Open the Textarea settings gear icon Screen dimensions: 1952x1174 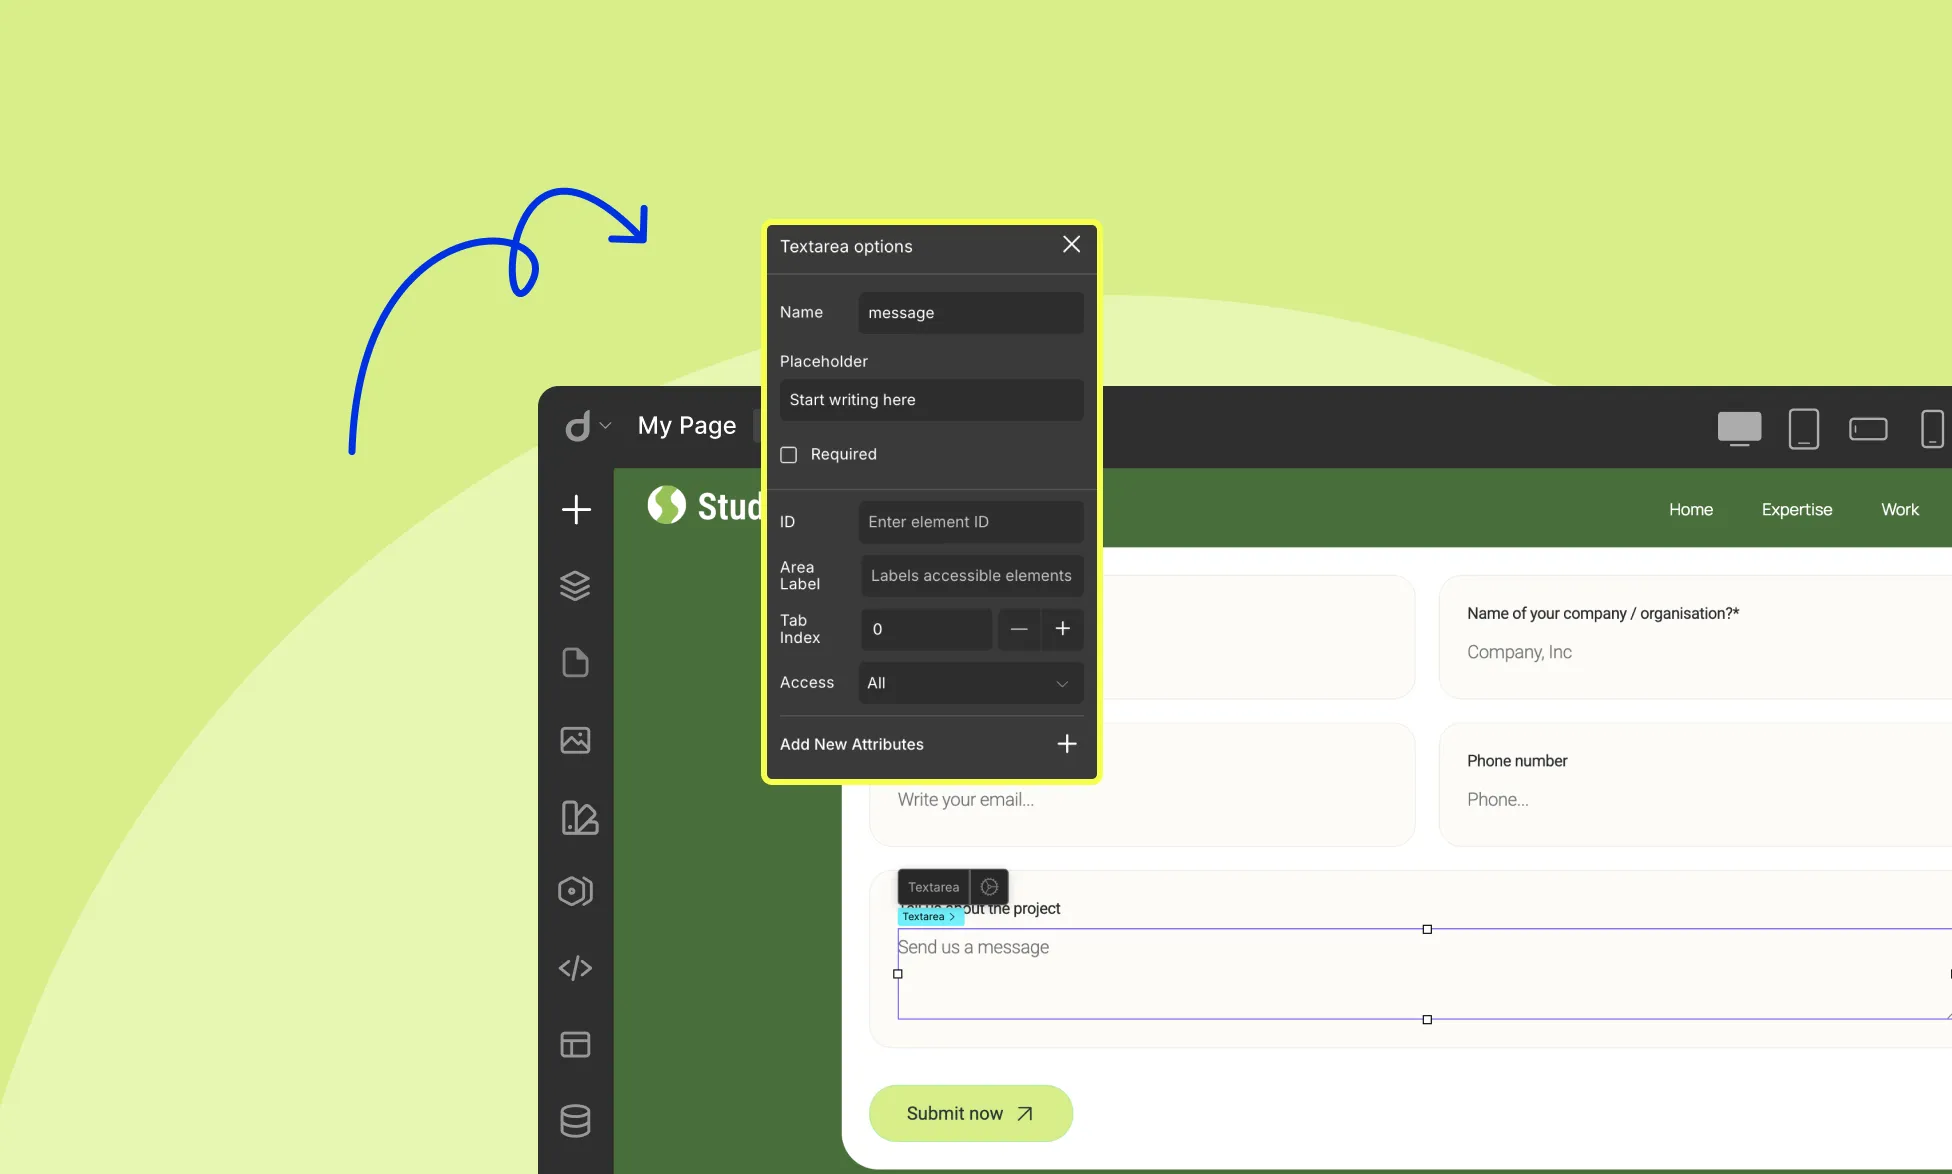(989, 887)
